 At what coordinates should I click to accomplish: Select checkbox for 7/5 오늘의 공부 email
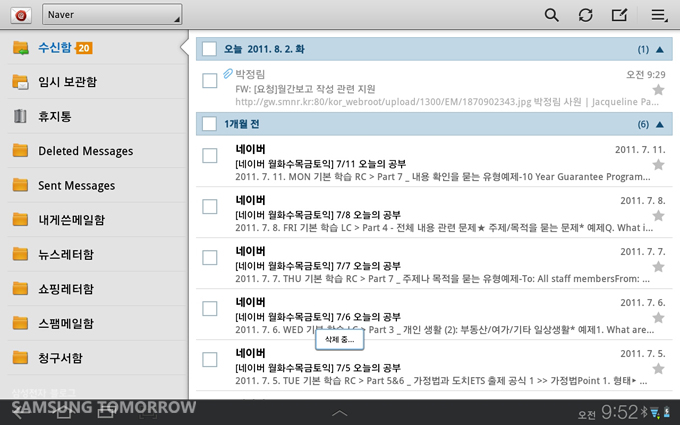(209, 360)
